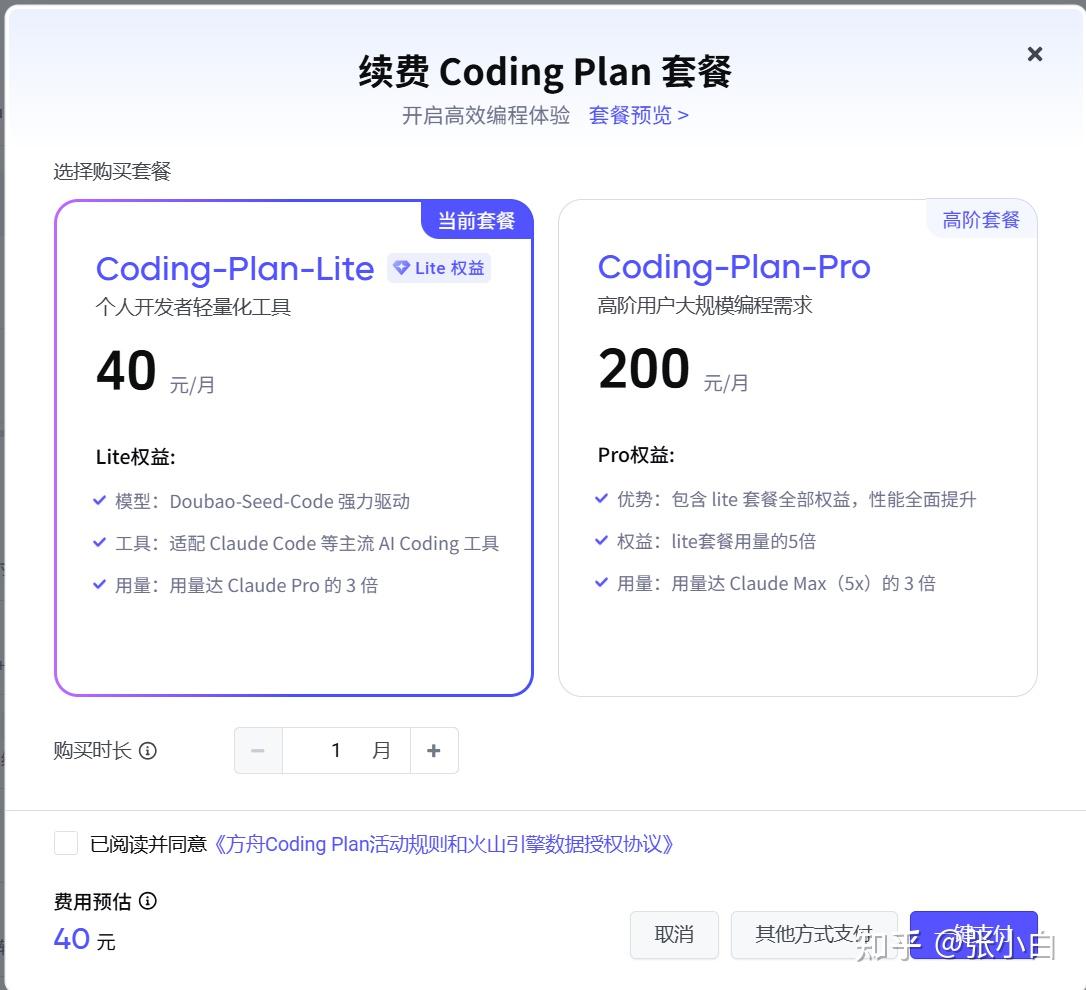
Task: Click the Pro权益: heading
Action: [x=636, y=454]
